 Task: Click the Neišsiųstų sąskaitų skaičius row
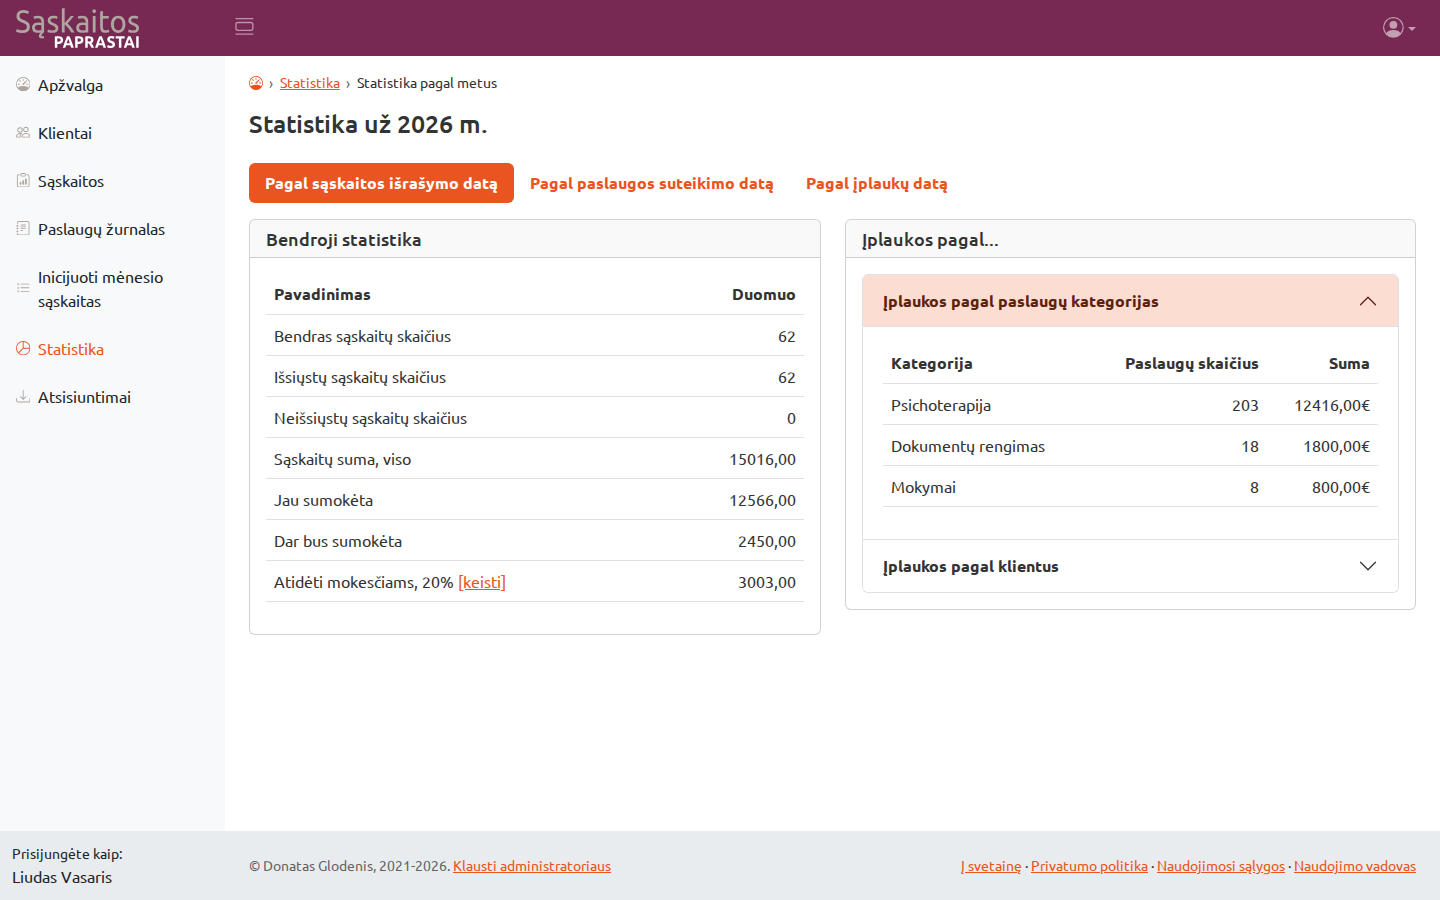click(535, 418)
